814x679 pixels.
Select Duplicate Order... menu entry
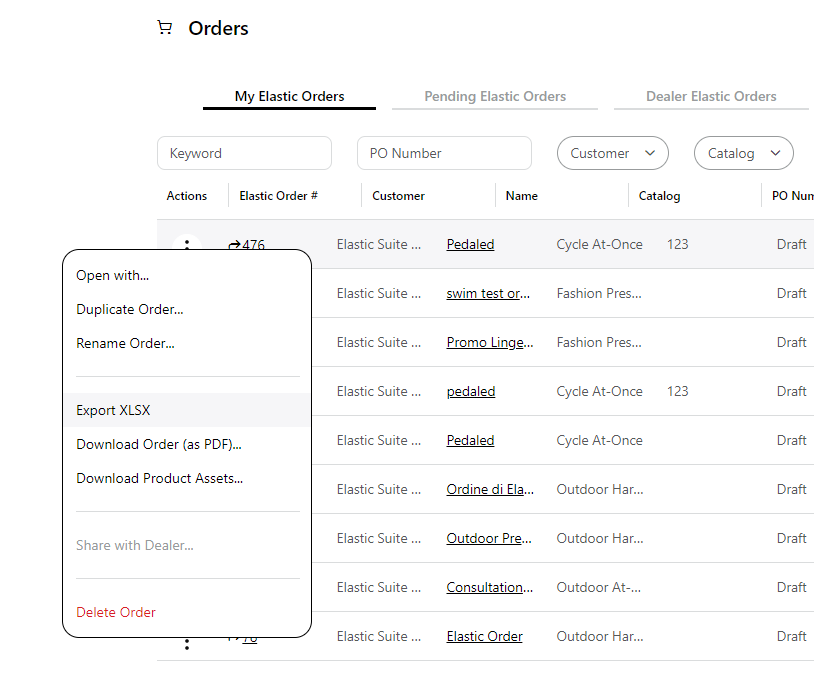[130, 309]
